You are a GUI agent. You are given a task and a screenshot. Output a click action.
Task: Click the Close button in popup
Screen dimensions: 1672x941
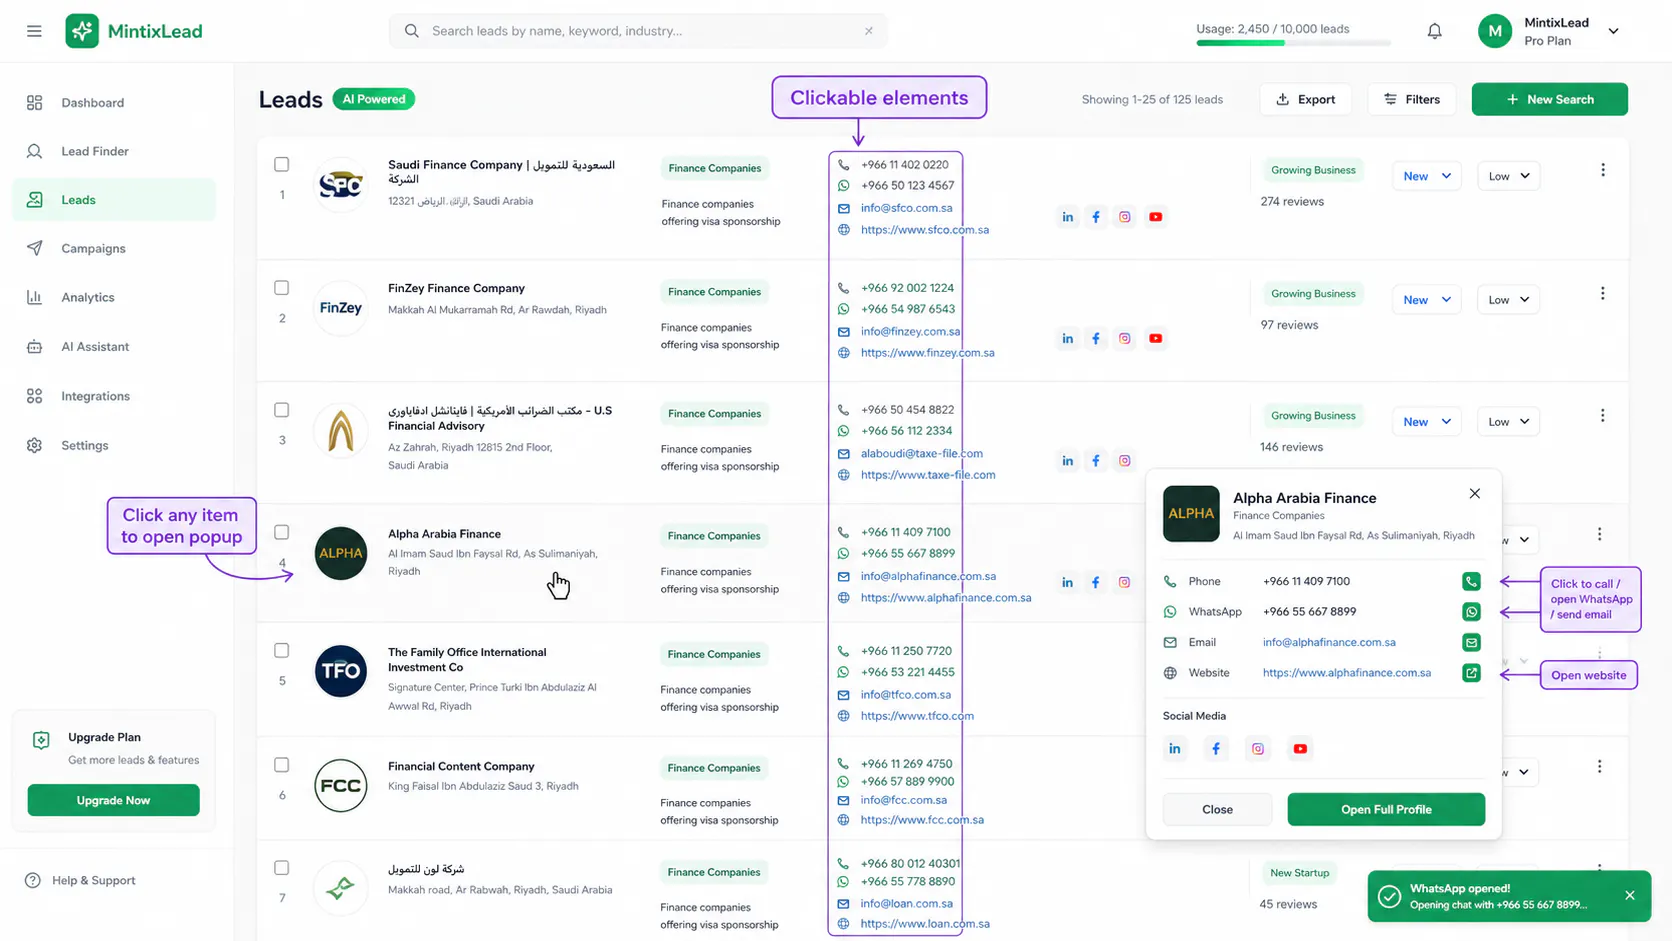point(1217,809)
